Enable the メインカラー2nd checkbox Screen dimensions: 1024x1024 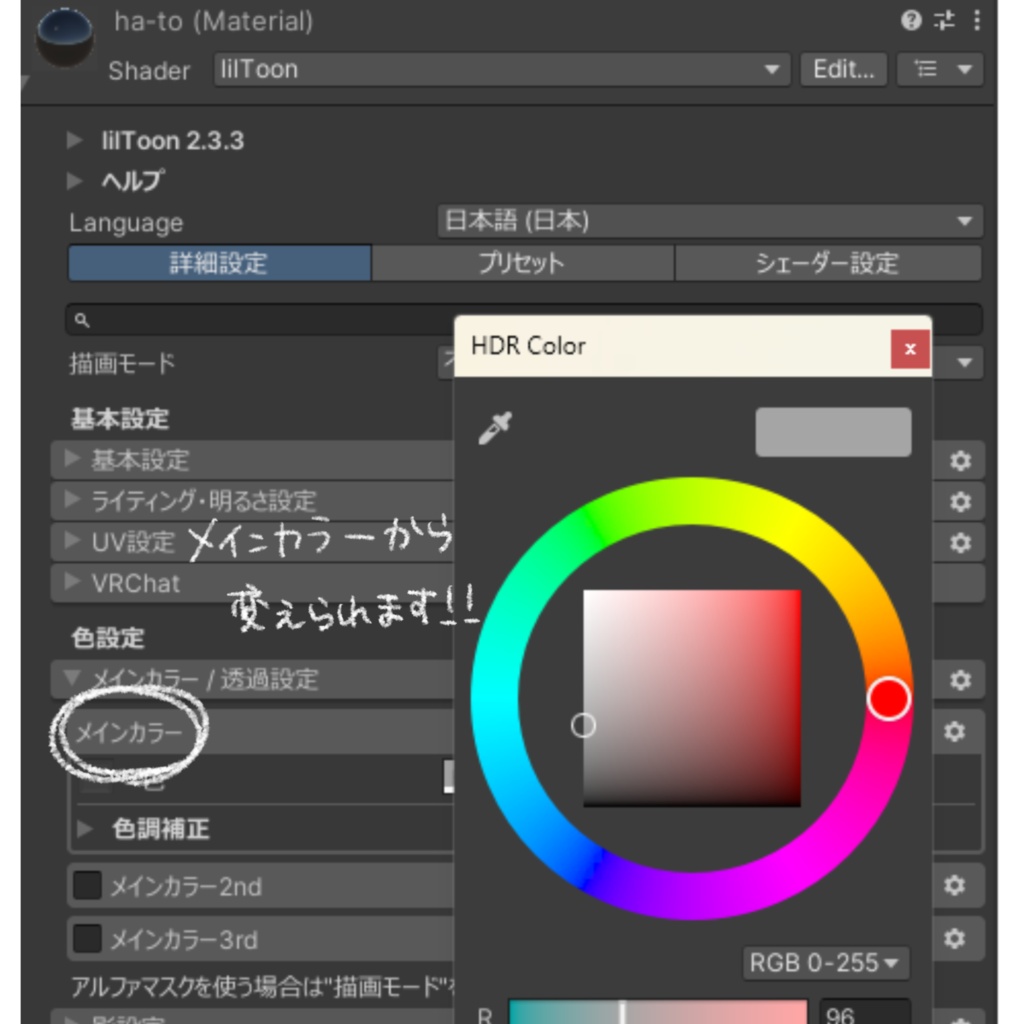tap(87, 886)
